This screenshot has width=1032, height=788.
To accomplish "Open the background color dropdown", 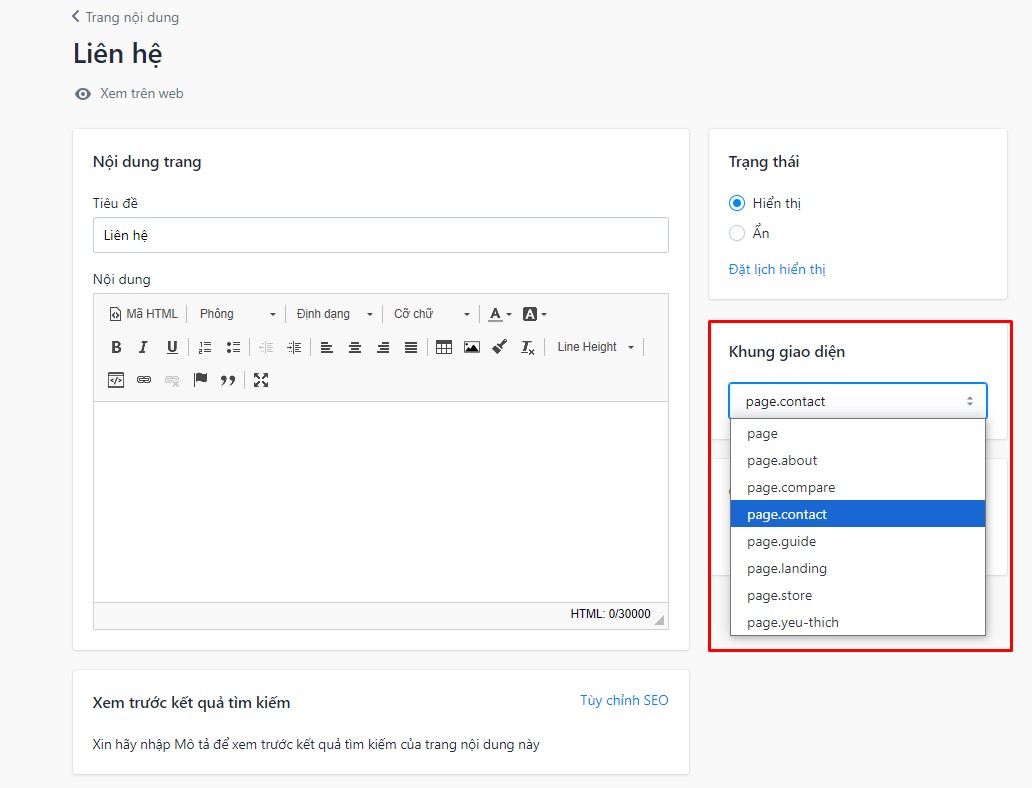I will click(x=534, y=314).
